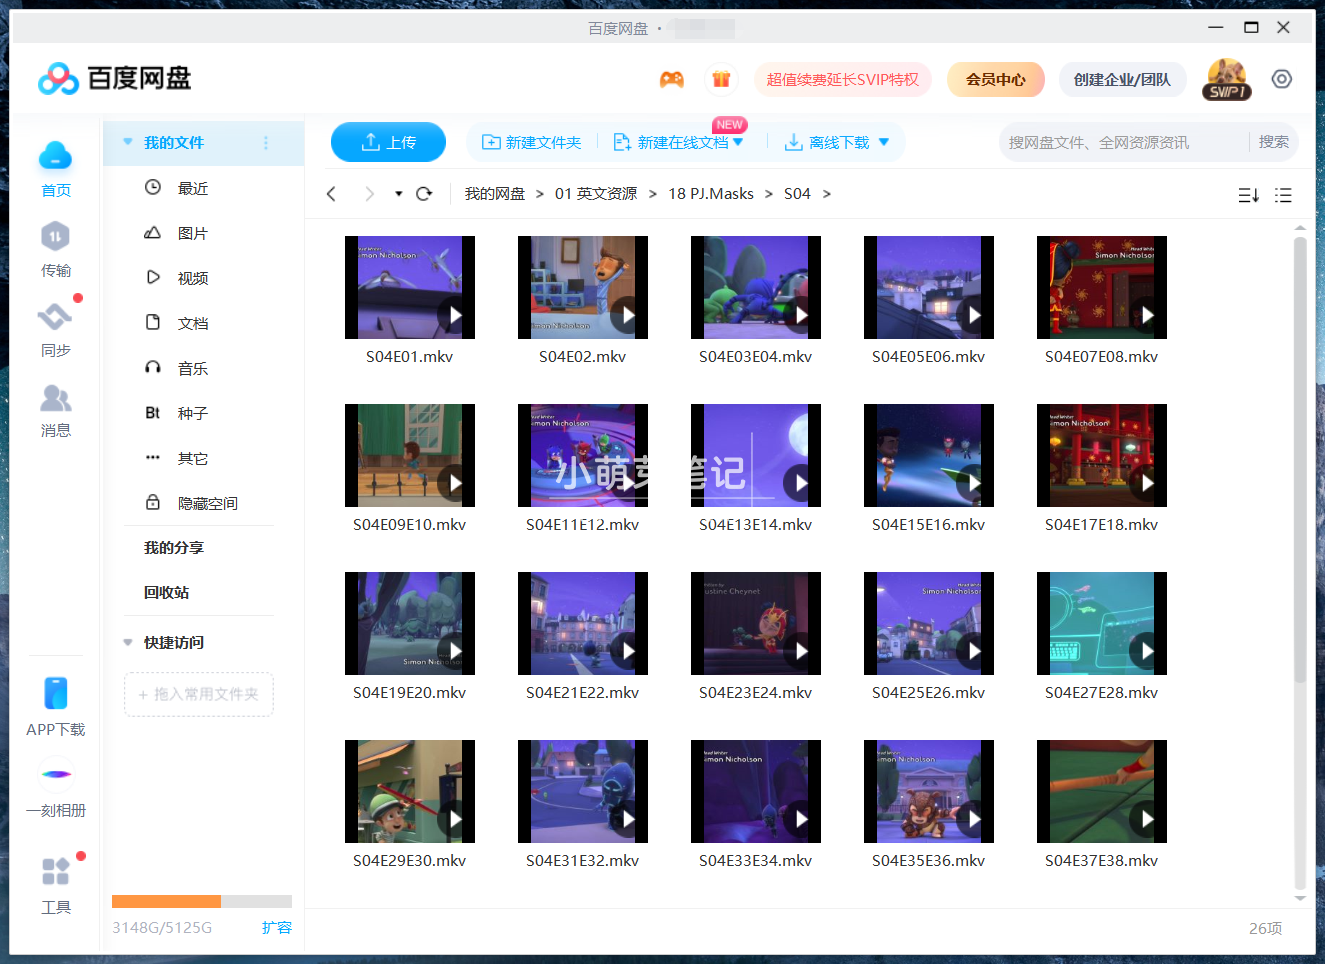Image resolution: width=1325 pixels, height=964 pixels.
Task: Open the 回收站 (recycle bin)
Action: coord(166,592)
